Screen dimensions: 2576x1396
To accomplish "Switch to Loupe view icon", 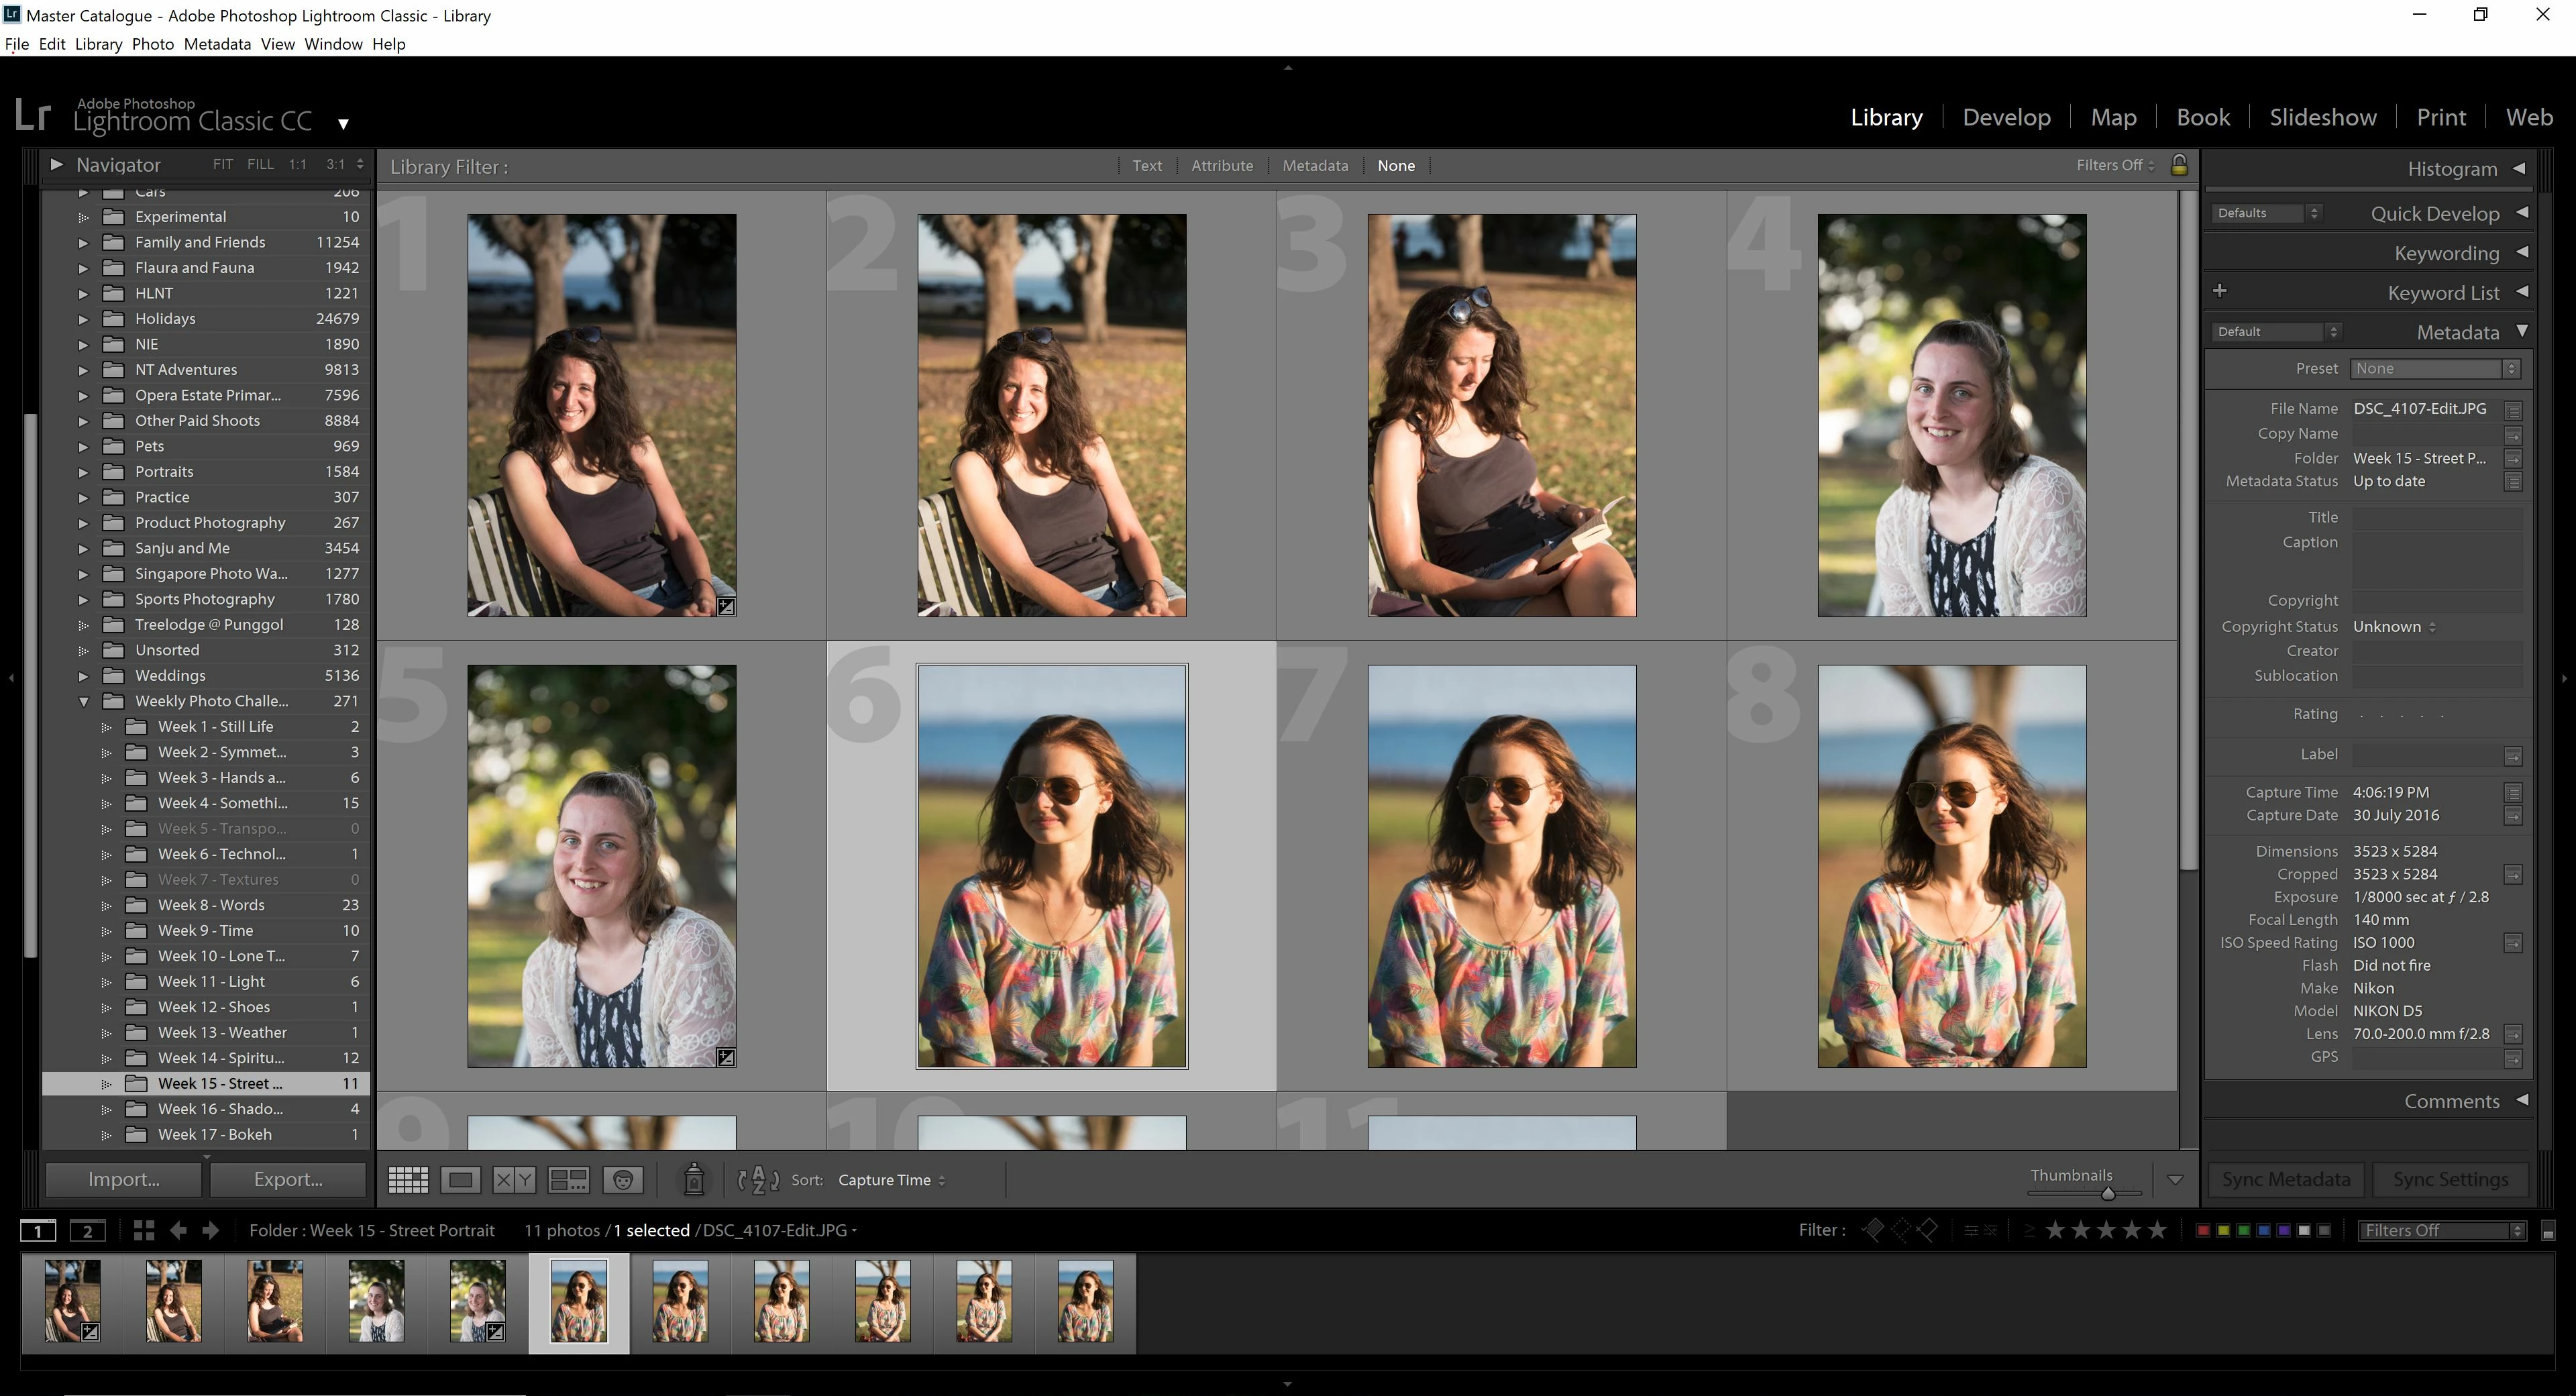I will coord(461,1180).
